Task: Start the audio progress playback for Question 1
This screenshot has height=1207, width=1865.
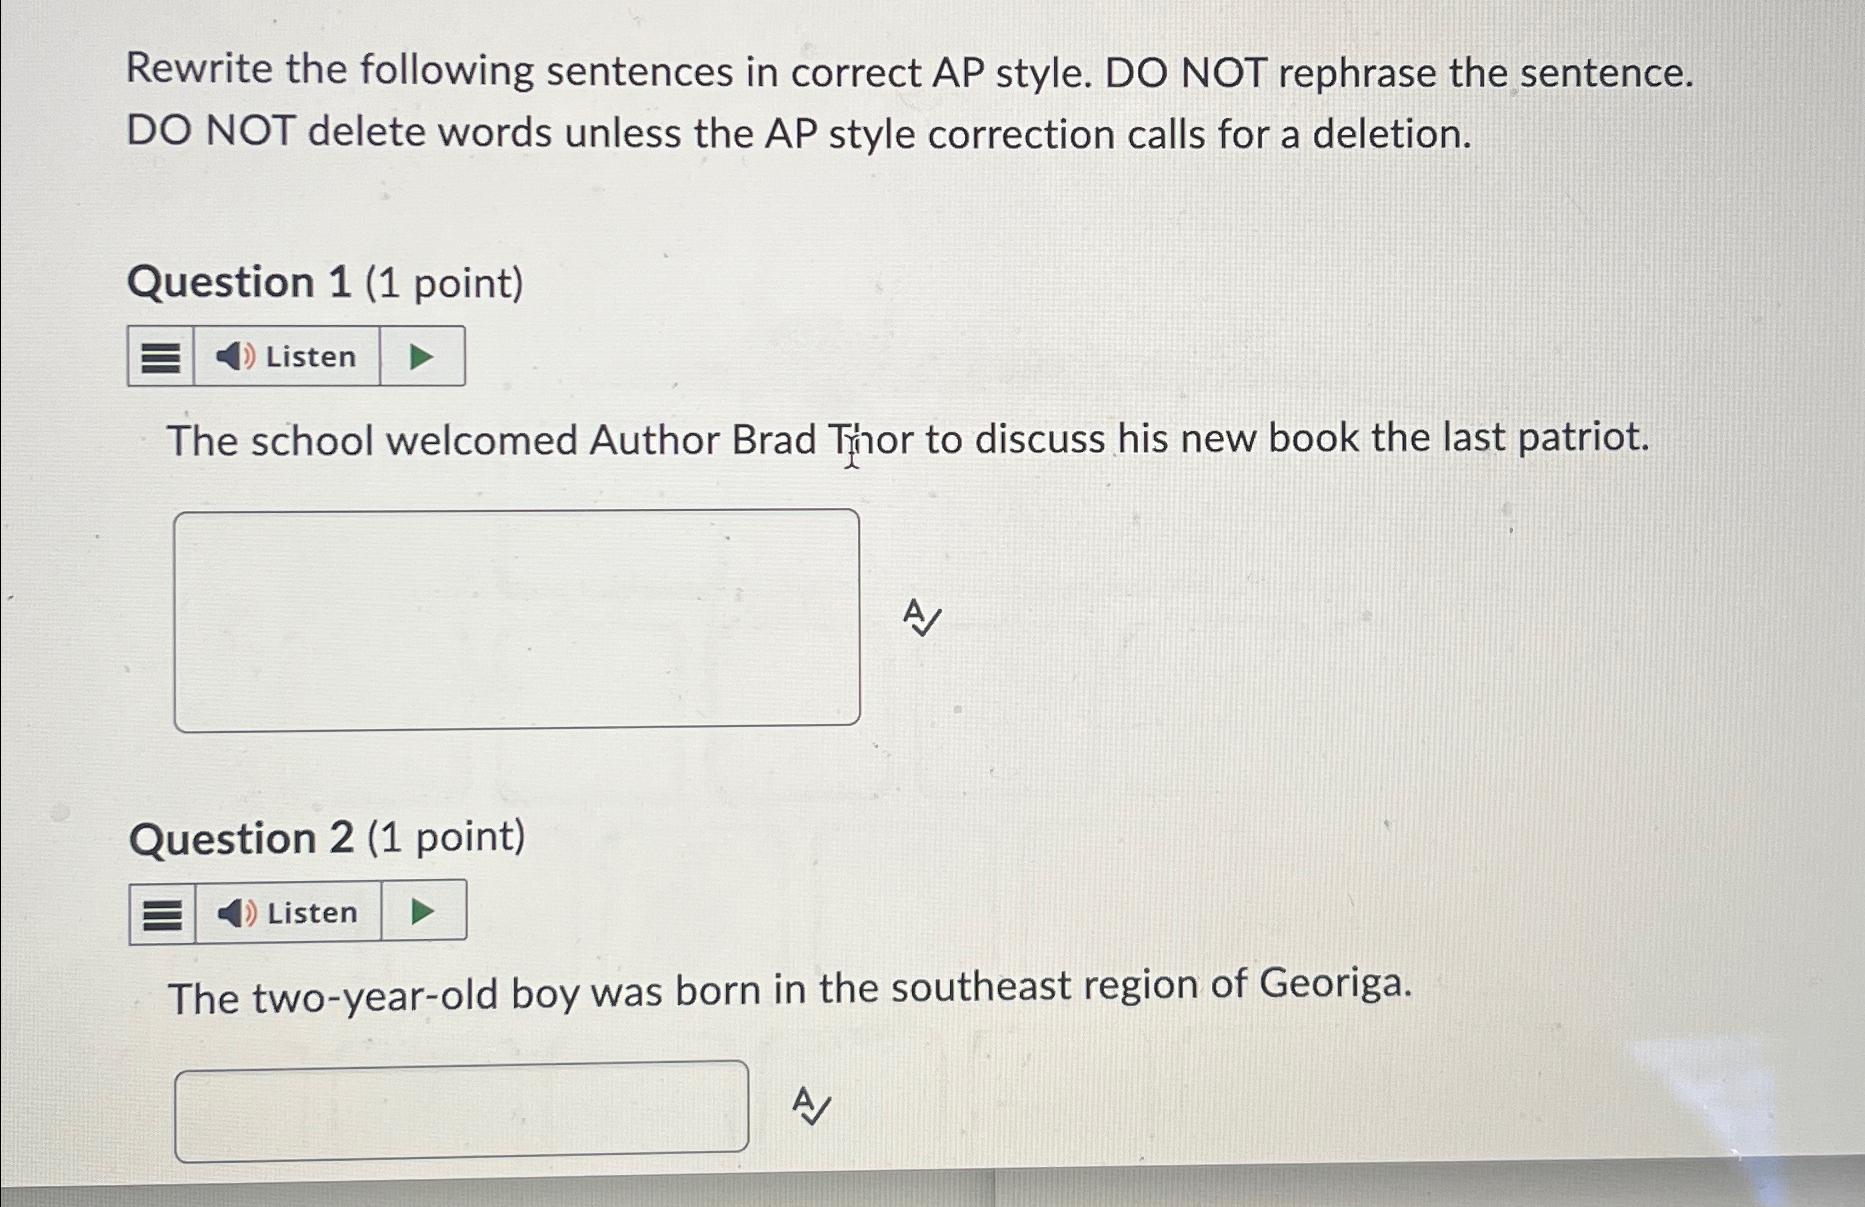Action: 423,354
